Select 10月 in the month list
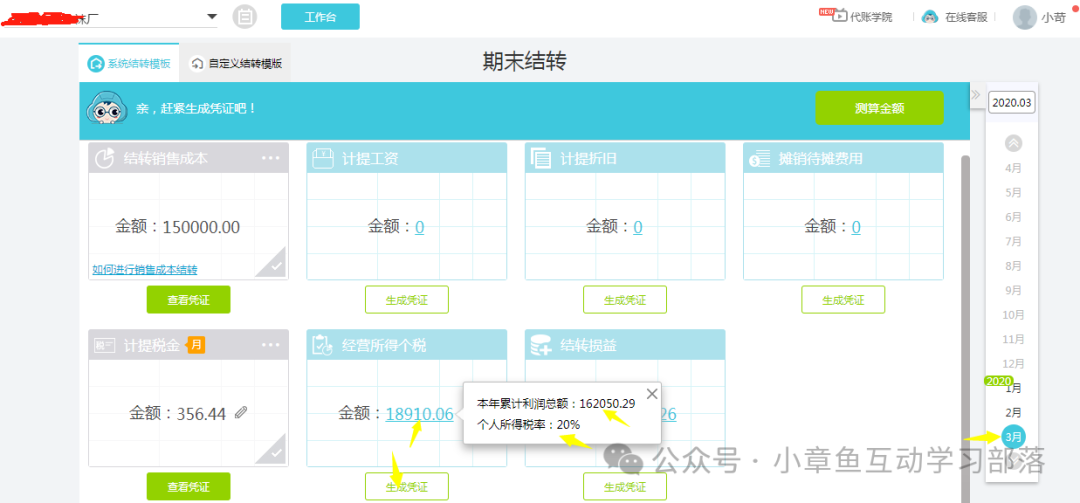The width and height of the screenshot is (1080, 503). coord(1013,315)
